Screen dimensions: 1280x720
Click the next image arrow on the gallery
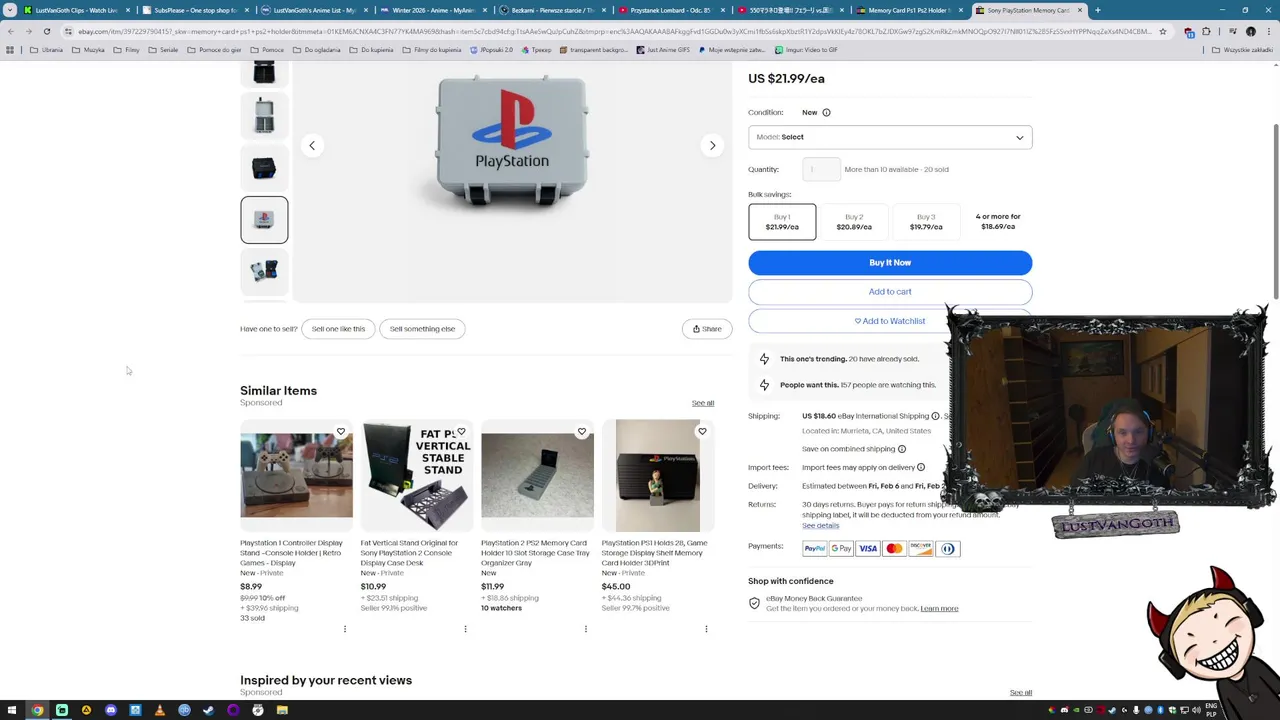coord(712,145)
